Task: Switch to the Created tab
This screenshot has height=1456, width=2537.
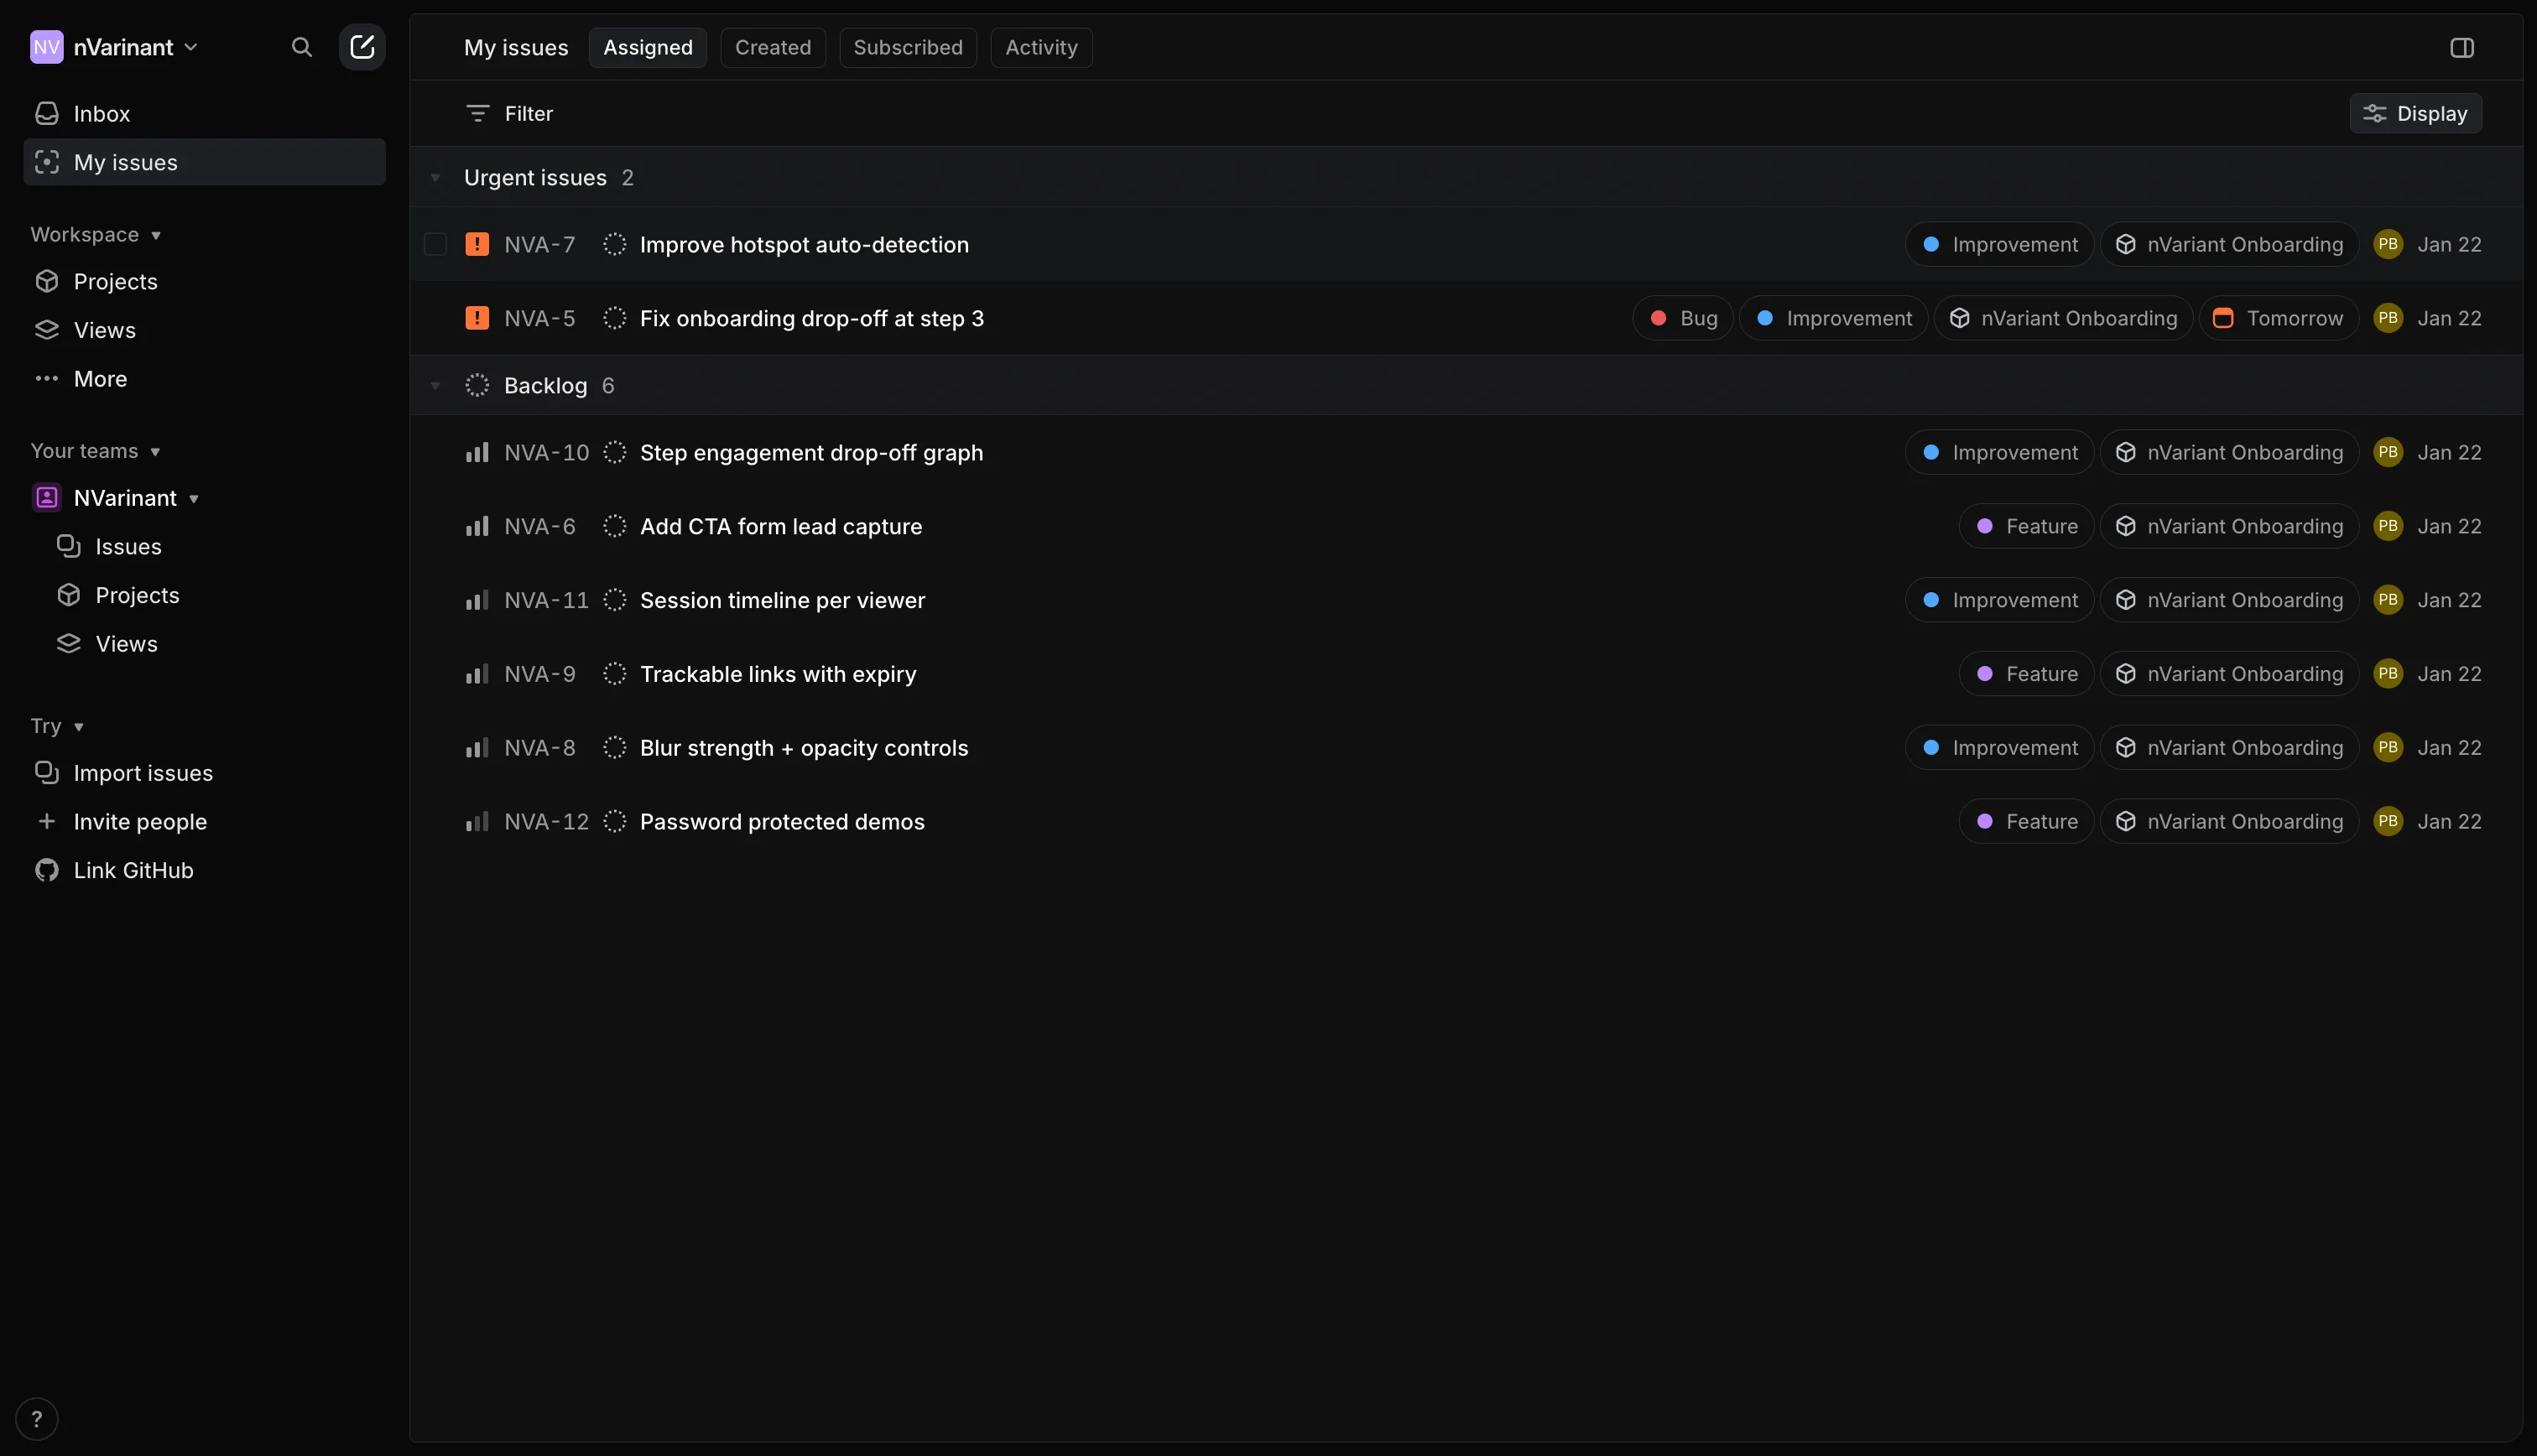Action: [772, 47]
